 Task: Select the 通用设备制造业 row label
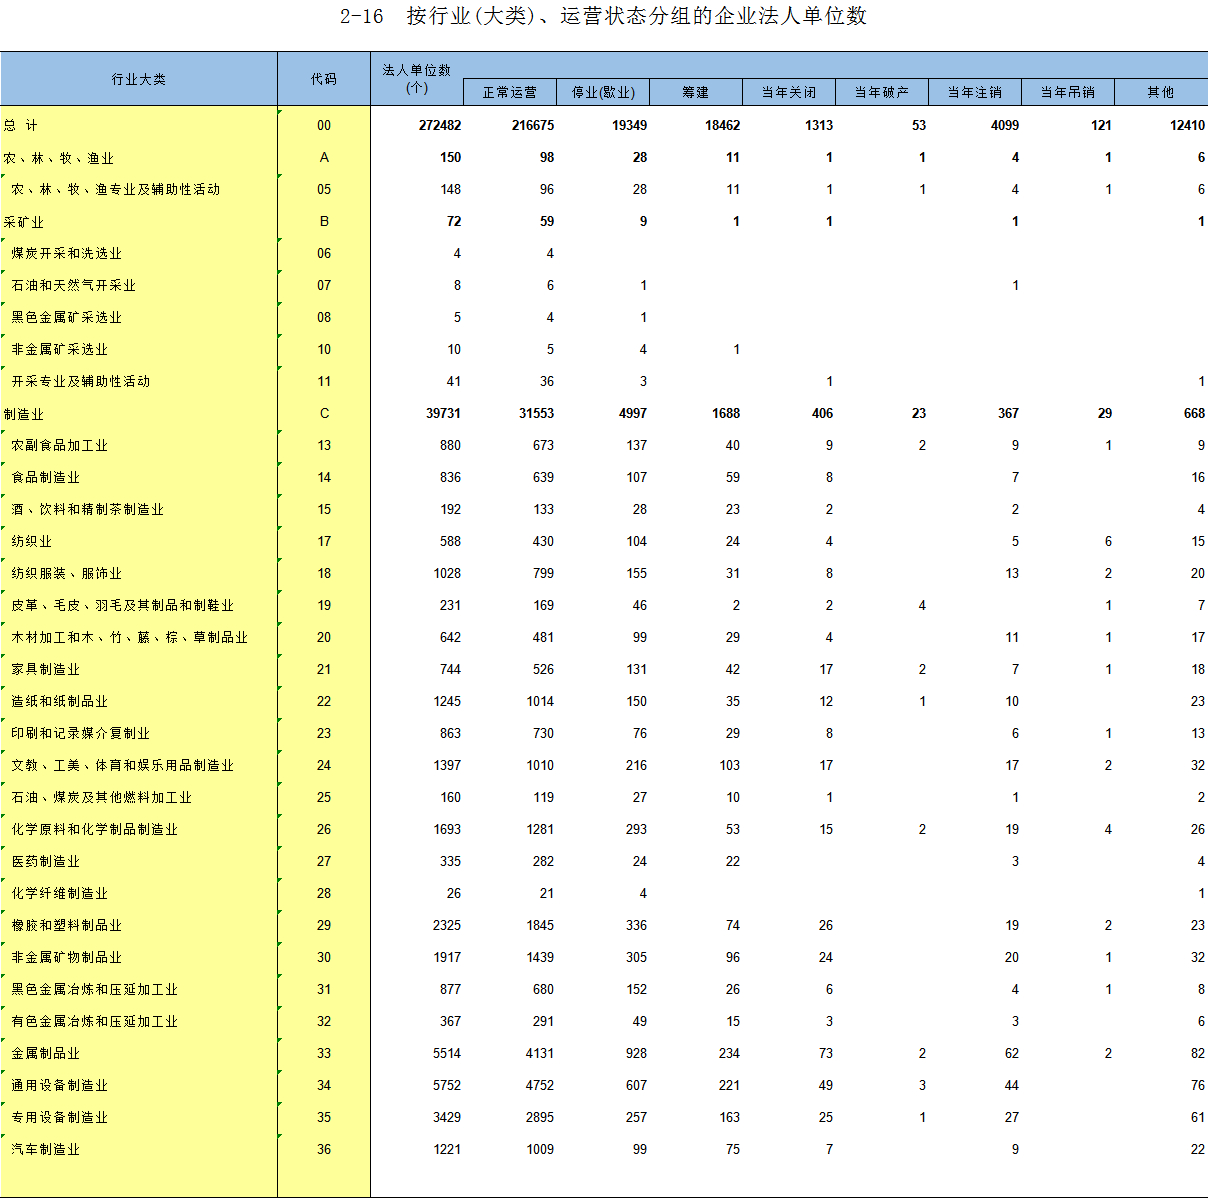coord(60,1085)
